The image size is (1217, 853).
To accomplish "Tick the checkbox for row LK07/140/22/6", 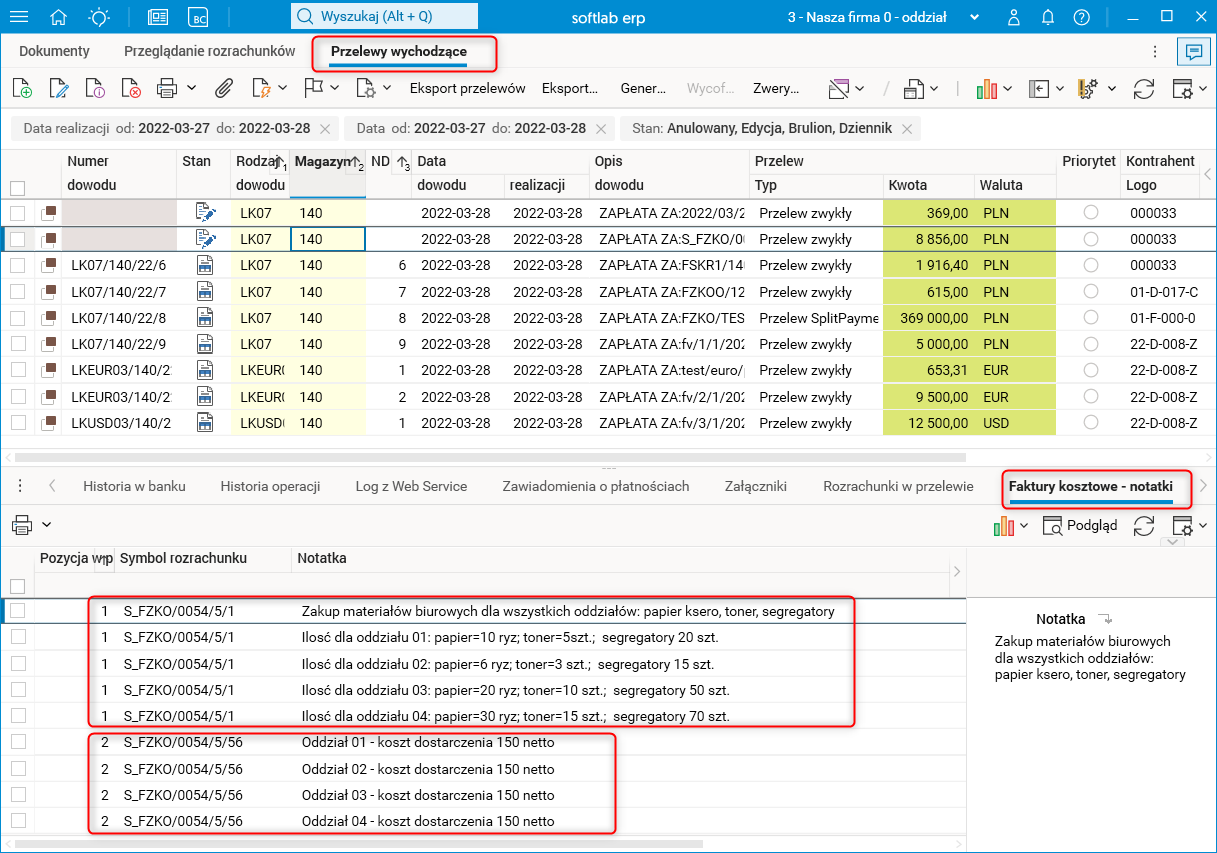I will tap(18, 266).
